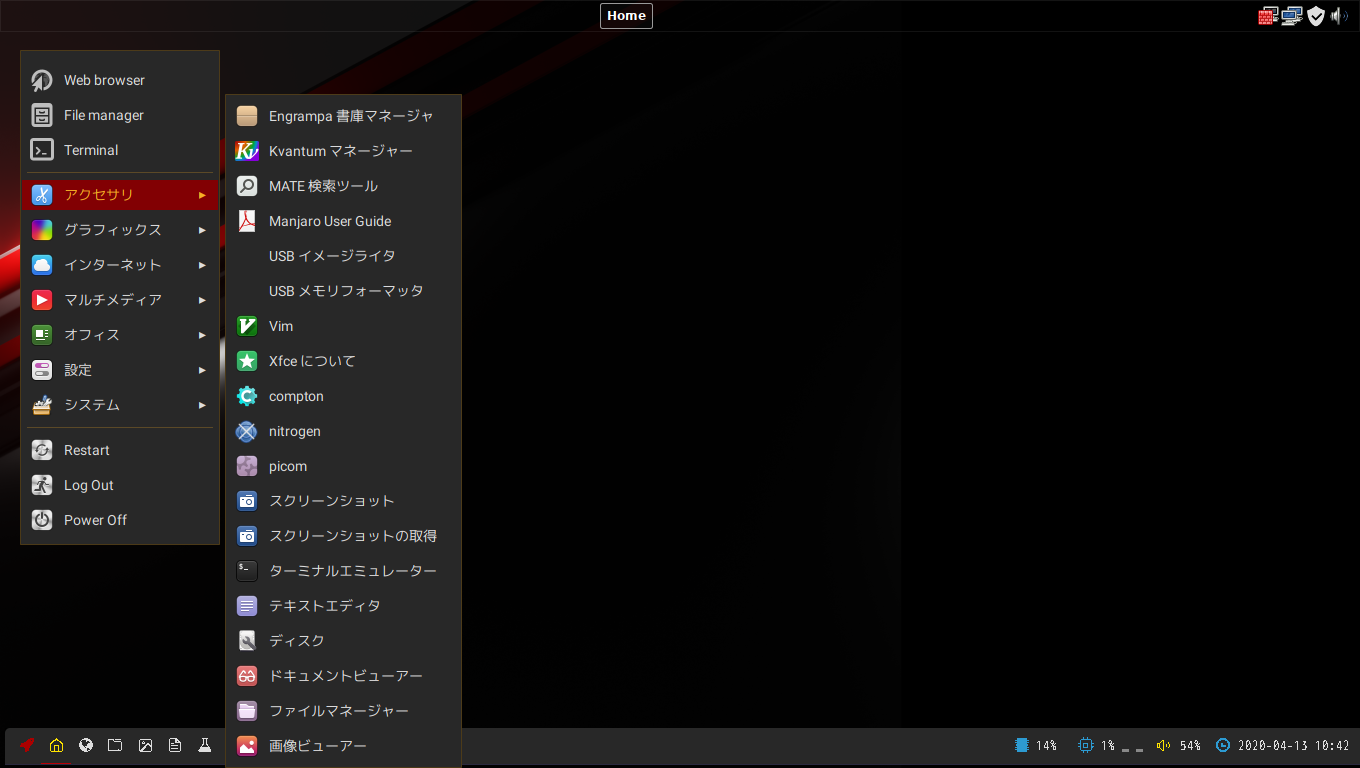Open 画像ビューアー
The image size is (1360, 768).
click(x=343, y=746)
